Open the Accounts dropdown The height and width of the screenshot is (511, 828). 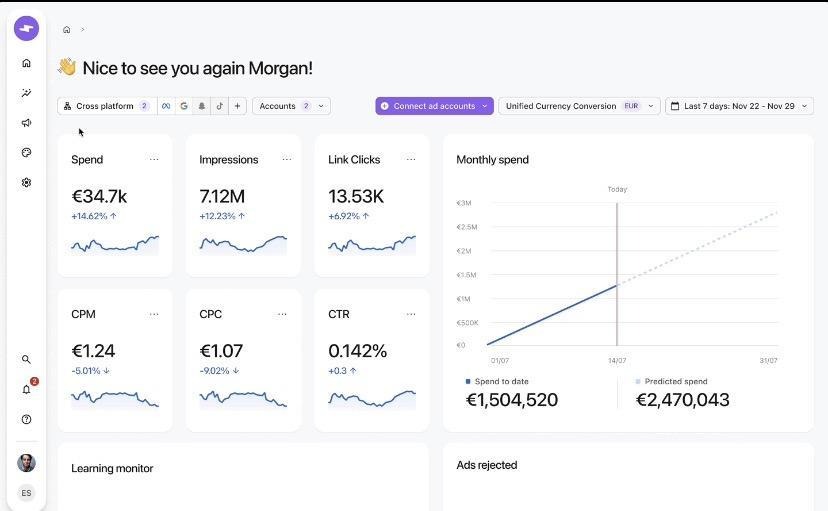tap(291, 106)
